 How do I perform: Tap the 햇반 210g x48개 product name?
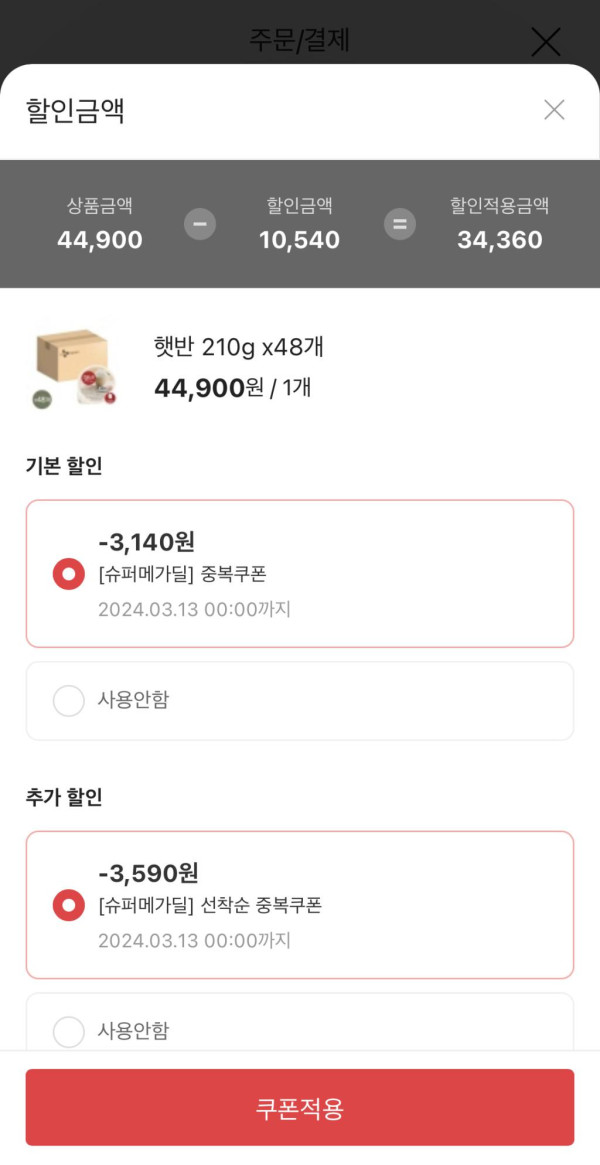[238, 348]
